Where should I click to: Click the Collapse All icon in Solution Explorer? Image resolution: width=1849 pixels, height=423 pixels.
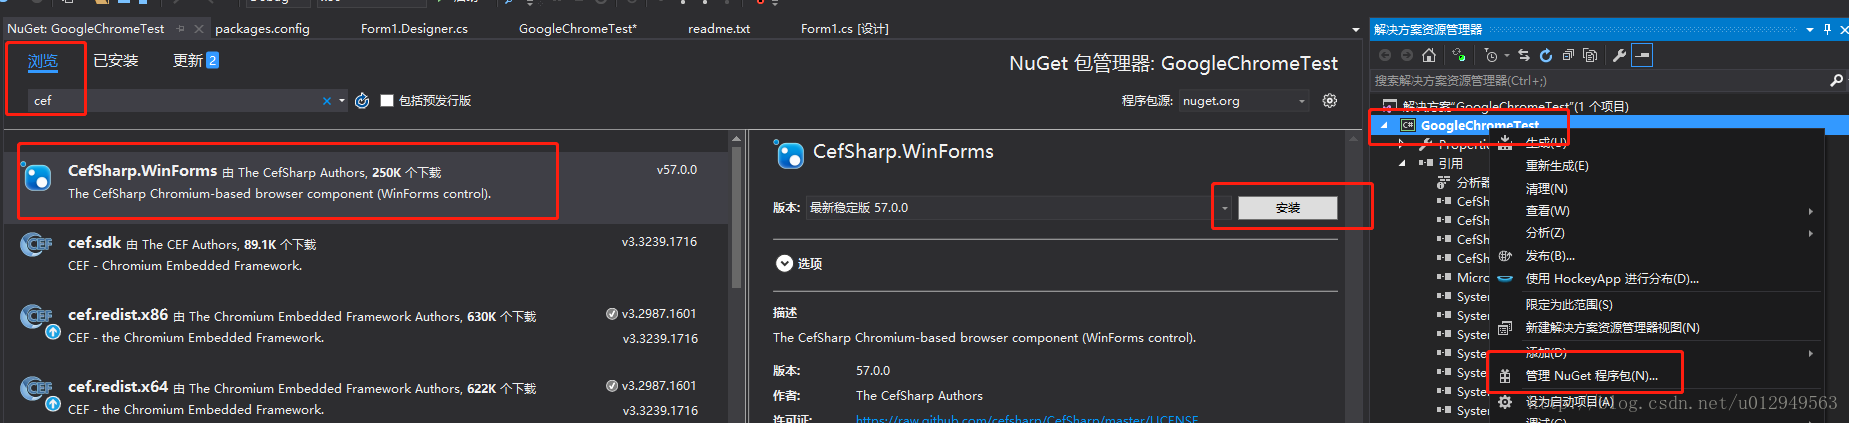[1568, 55]
